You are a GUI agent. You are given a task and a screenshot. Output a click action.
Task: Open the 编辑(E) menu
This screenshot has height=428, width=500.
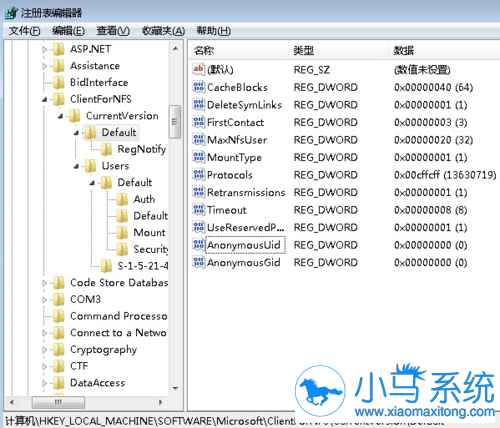click(x=68, y=31)
